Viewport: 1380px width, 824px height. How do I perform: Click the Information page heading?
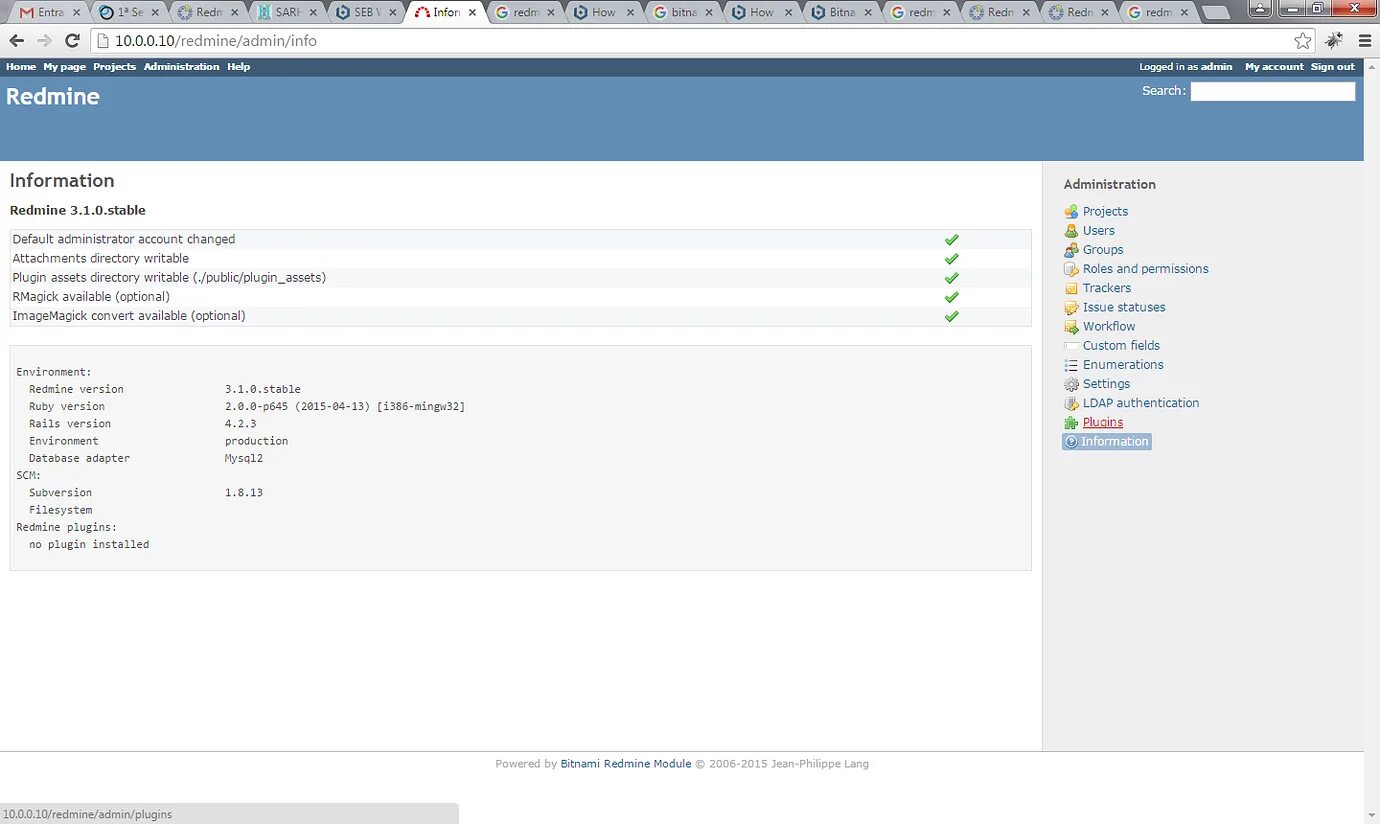coord(62,180)
